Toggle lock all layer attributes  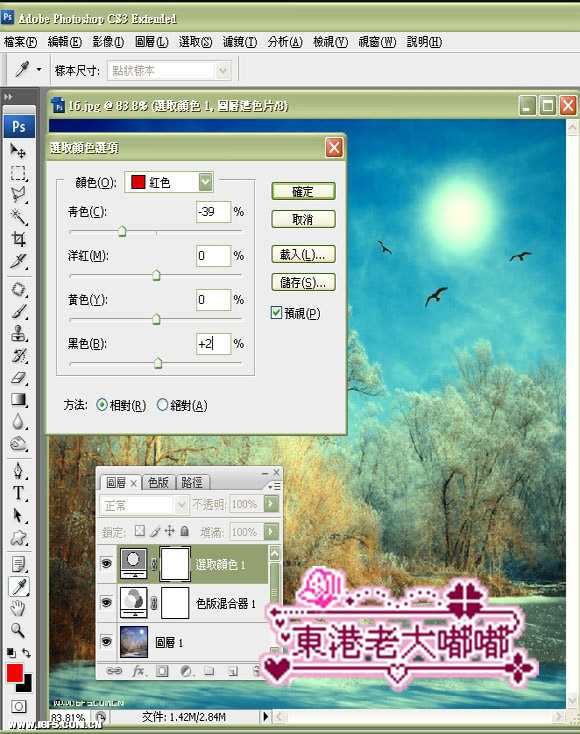tap(185, 531)
